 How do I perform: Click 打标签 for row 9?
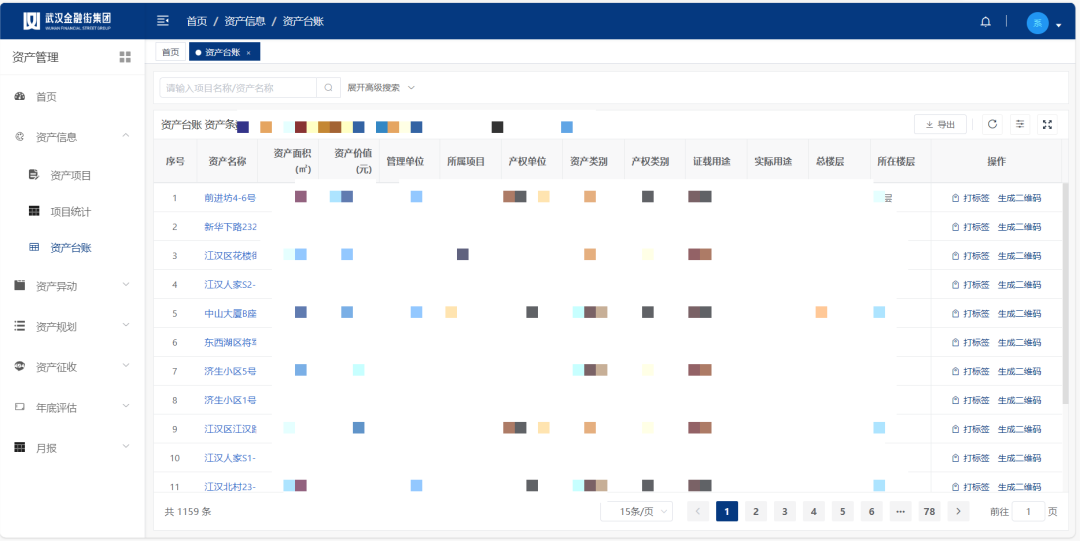(x=970, y=429)
